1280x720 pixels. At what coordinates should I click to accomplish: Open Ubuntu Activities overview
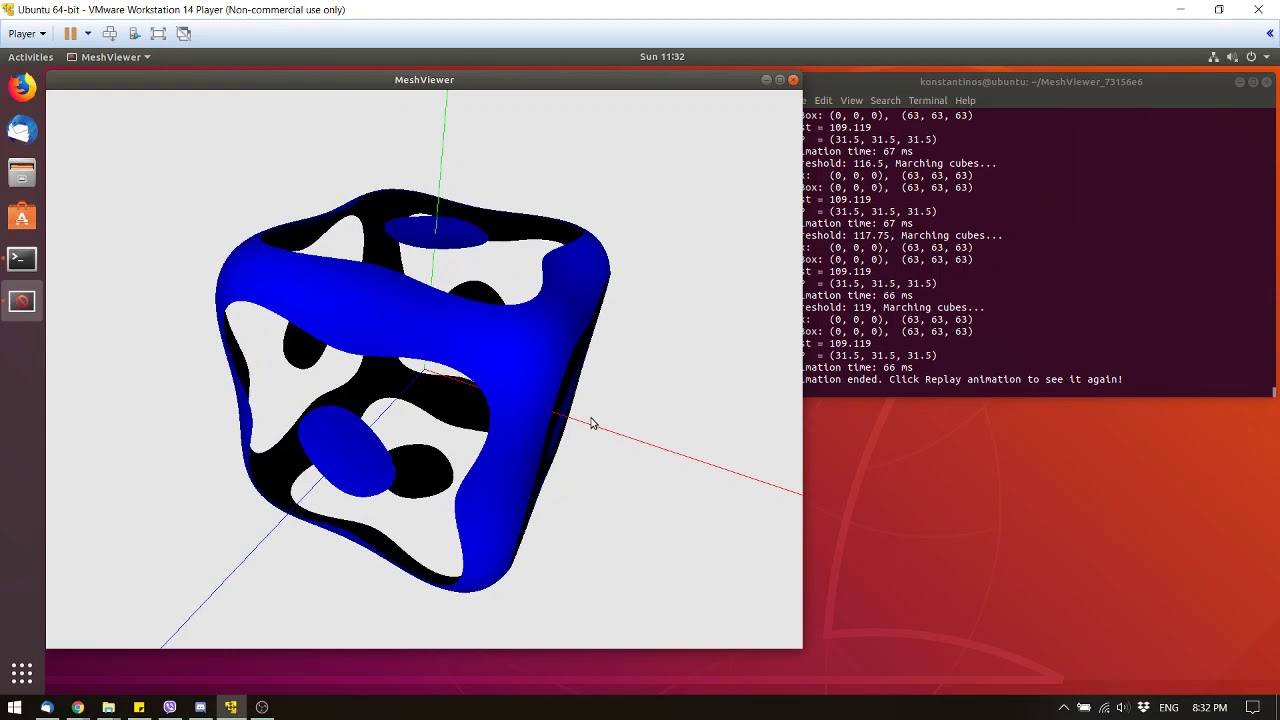click(30, 57)
